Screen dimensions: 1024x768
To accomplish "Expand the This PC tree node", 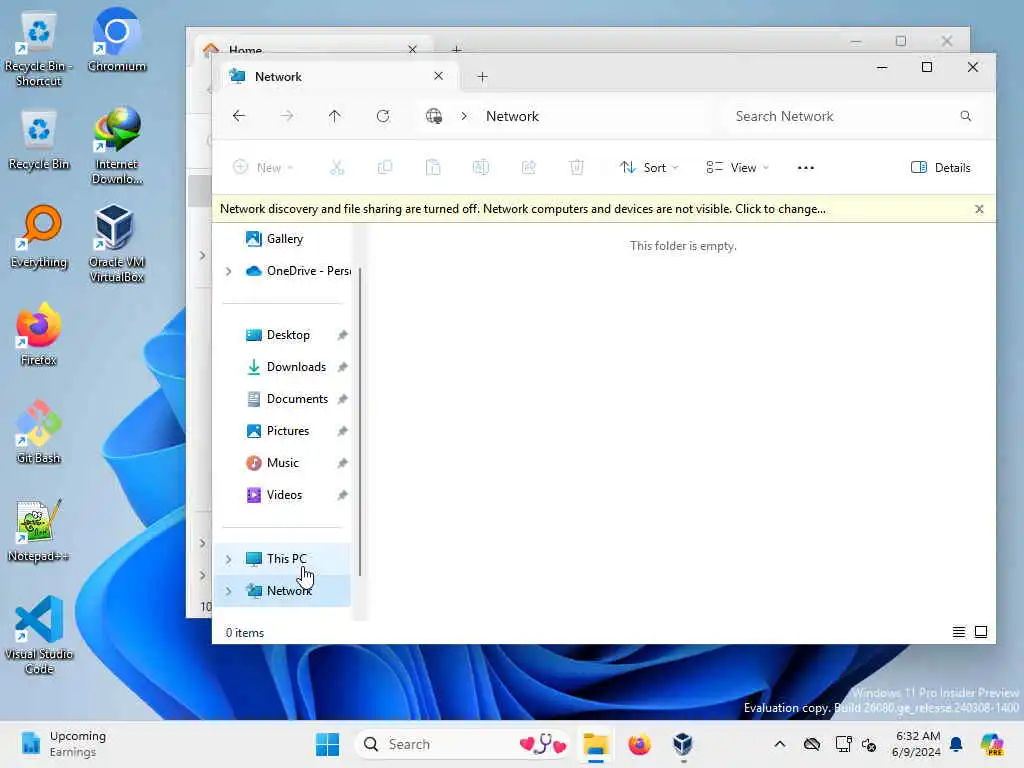I will pos(228,559).
